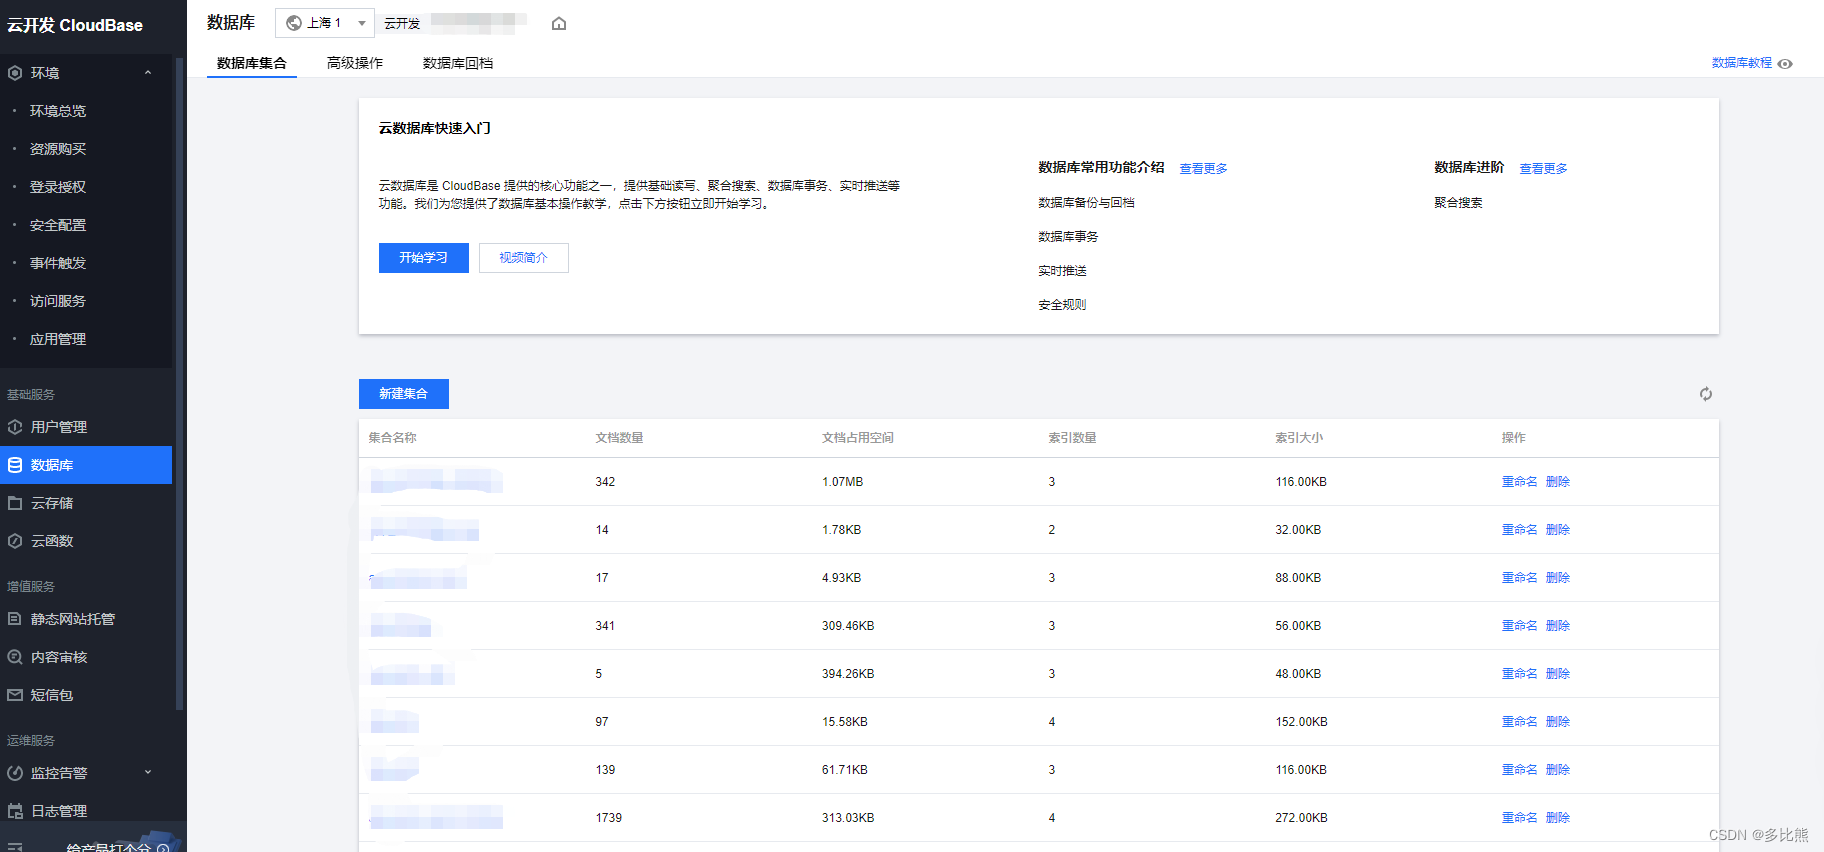Click the 用户管理 shield icon

(15, 427)
